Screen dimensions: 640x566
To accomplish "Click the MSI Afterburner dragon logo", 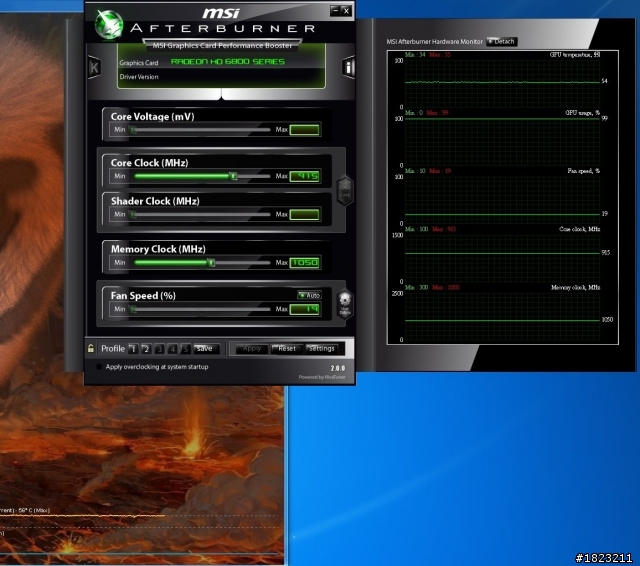I will point(109,24).
